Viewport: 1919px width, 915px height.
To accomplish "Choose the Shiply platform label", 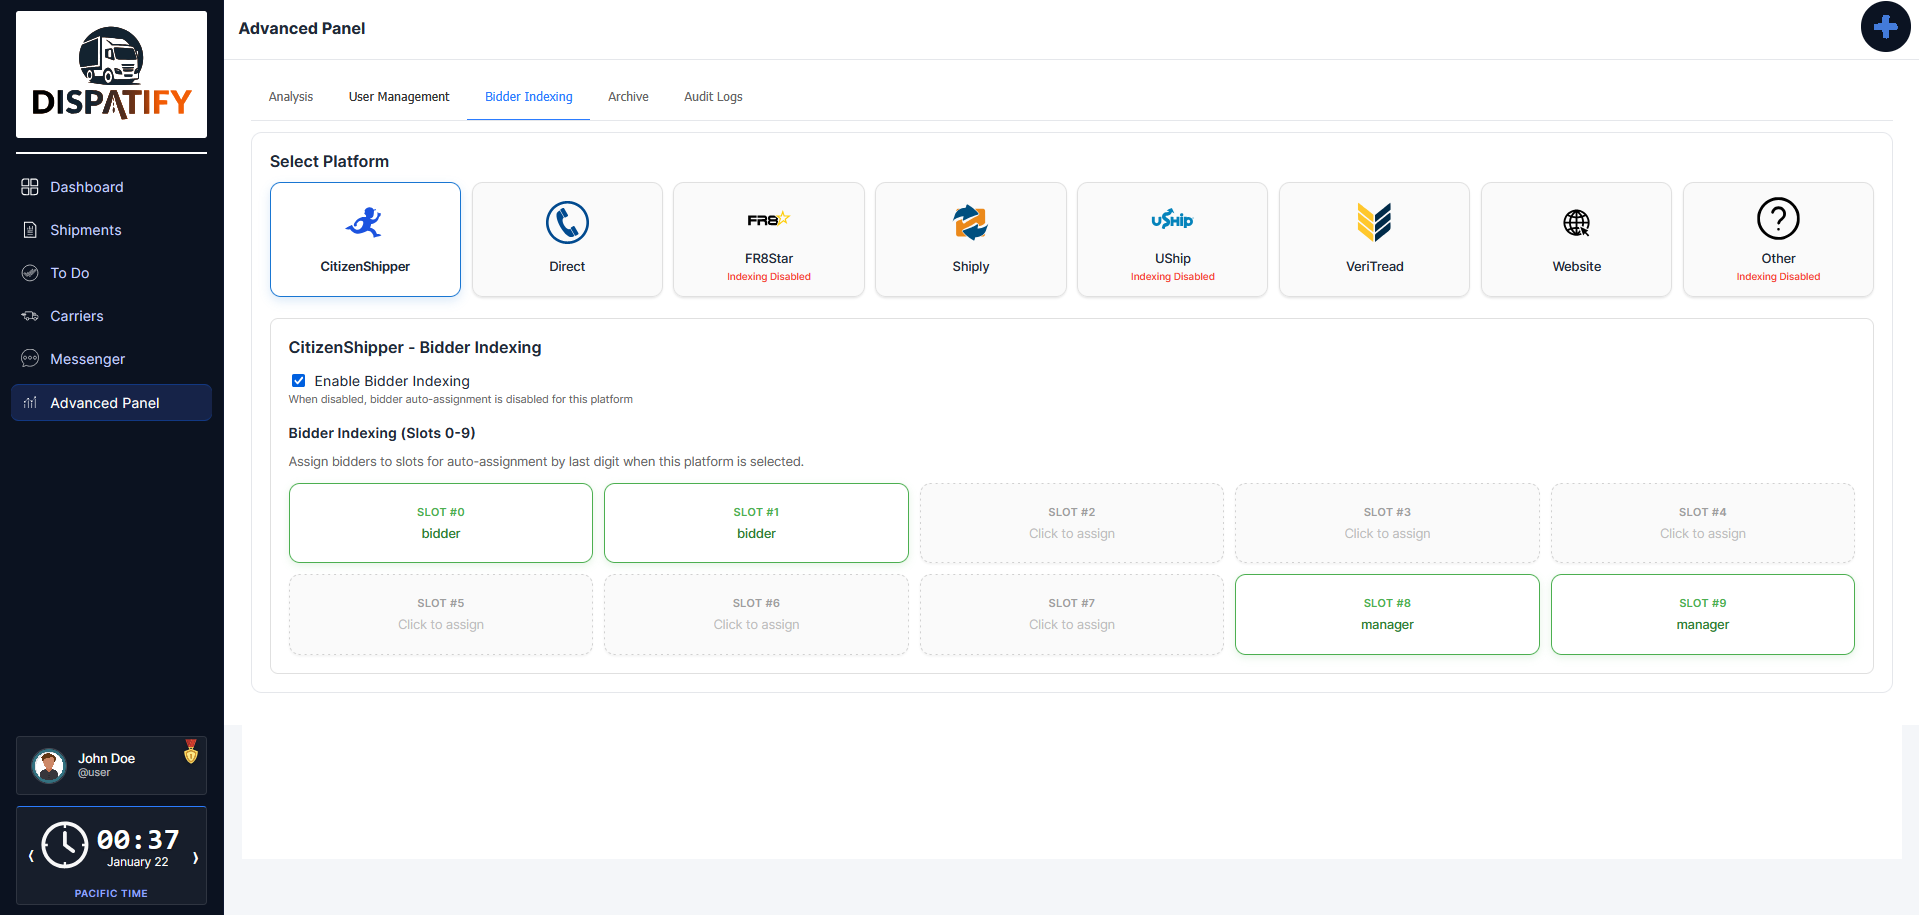I will click(x=971, y=267).
